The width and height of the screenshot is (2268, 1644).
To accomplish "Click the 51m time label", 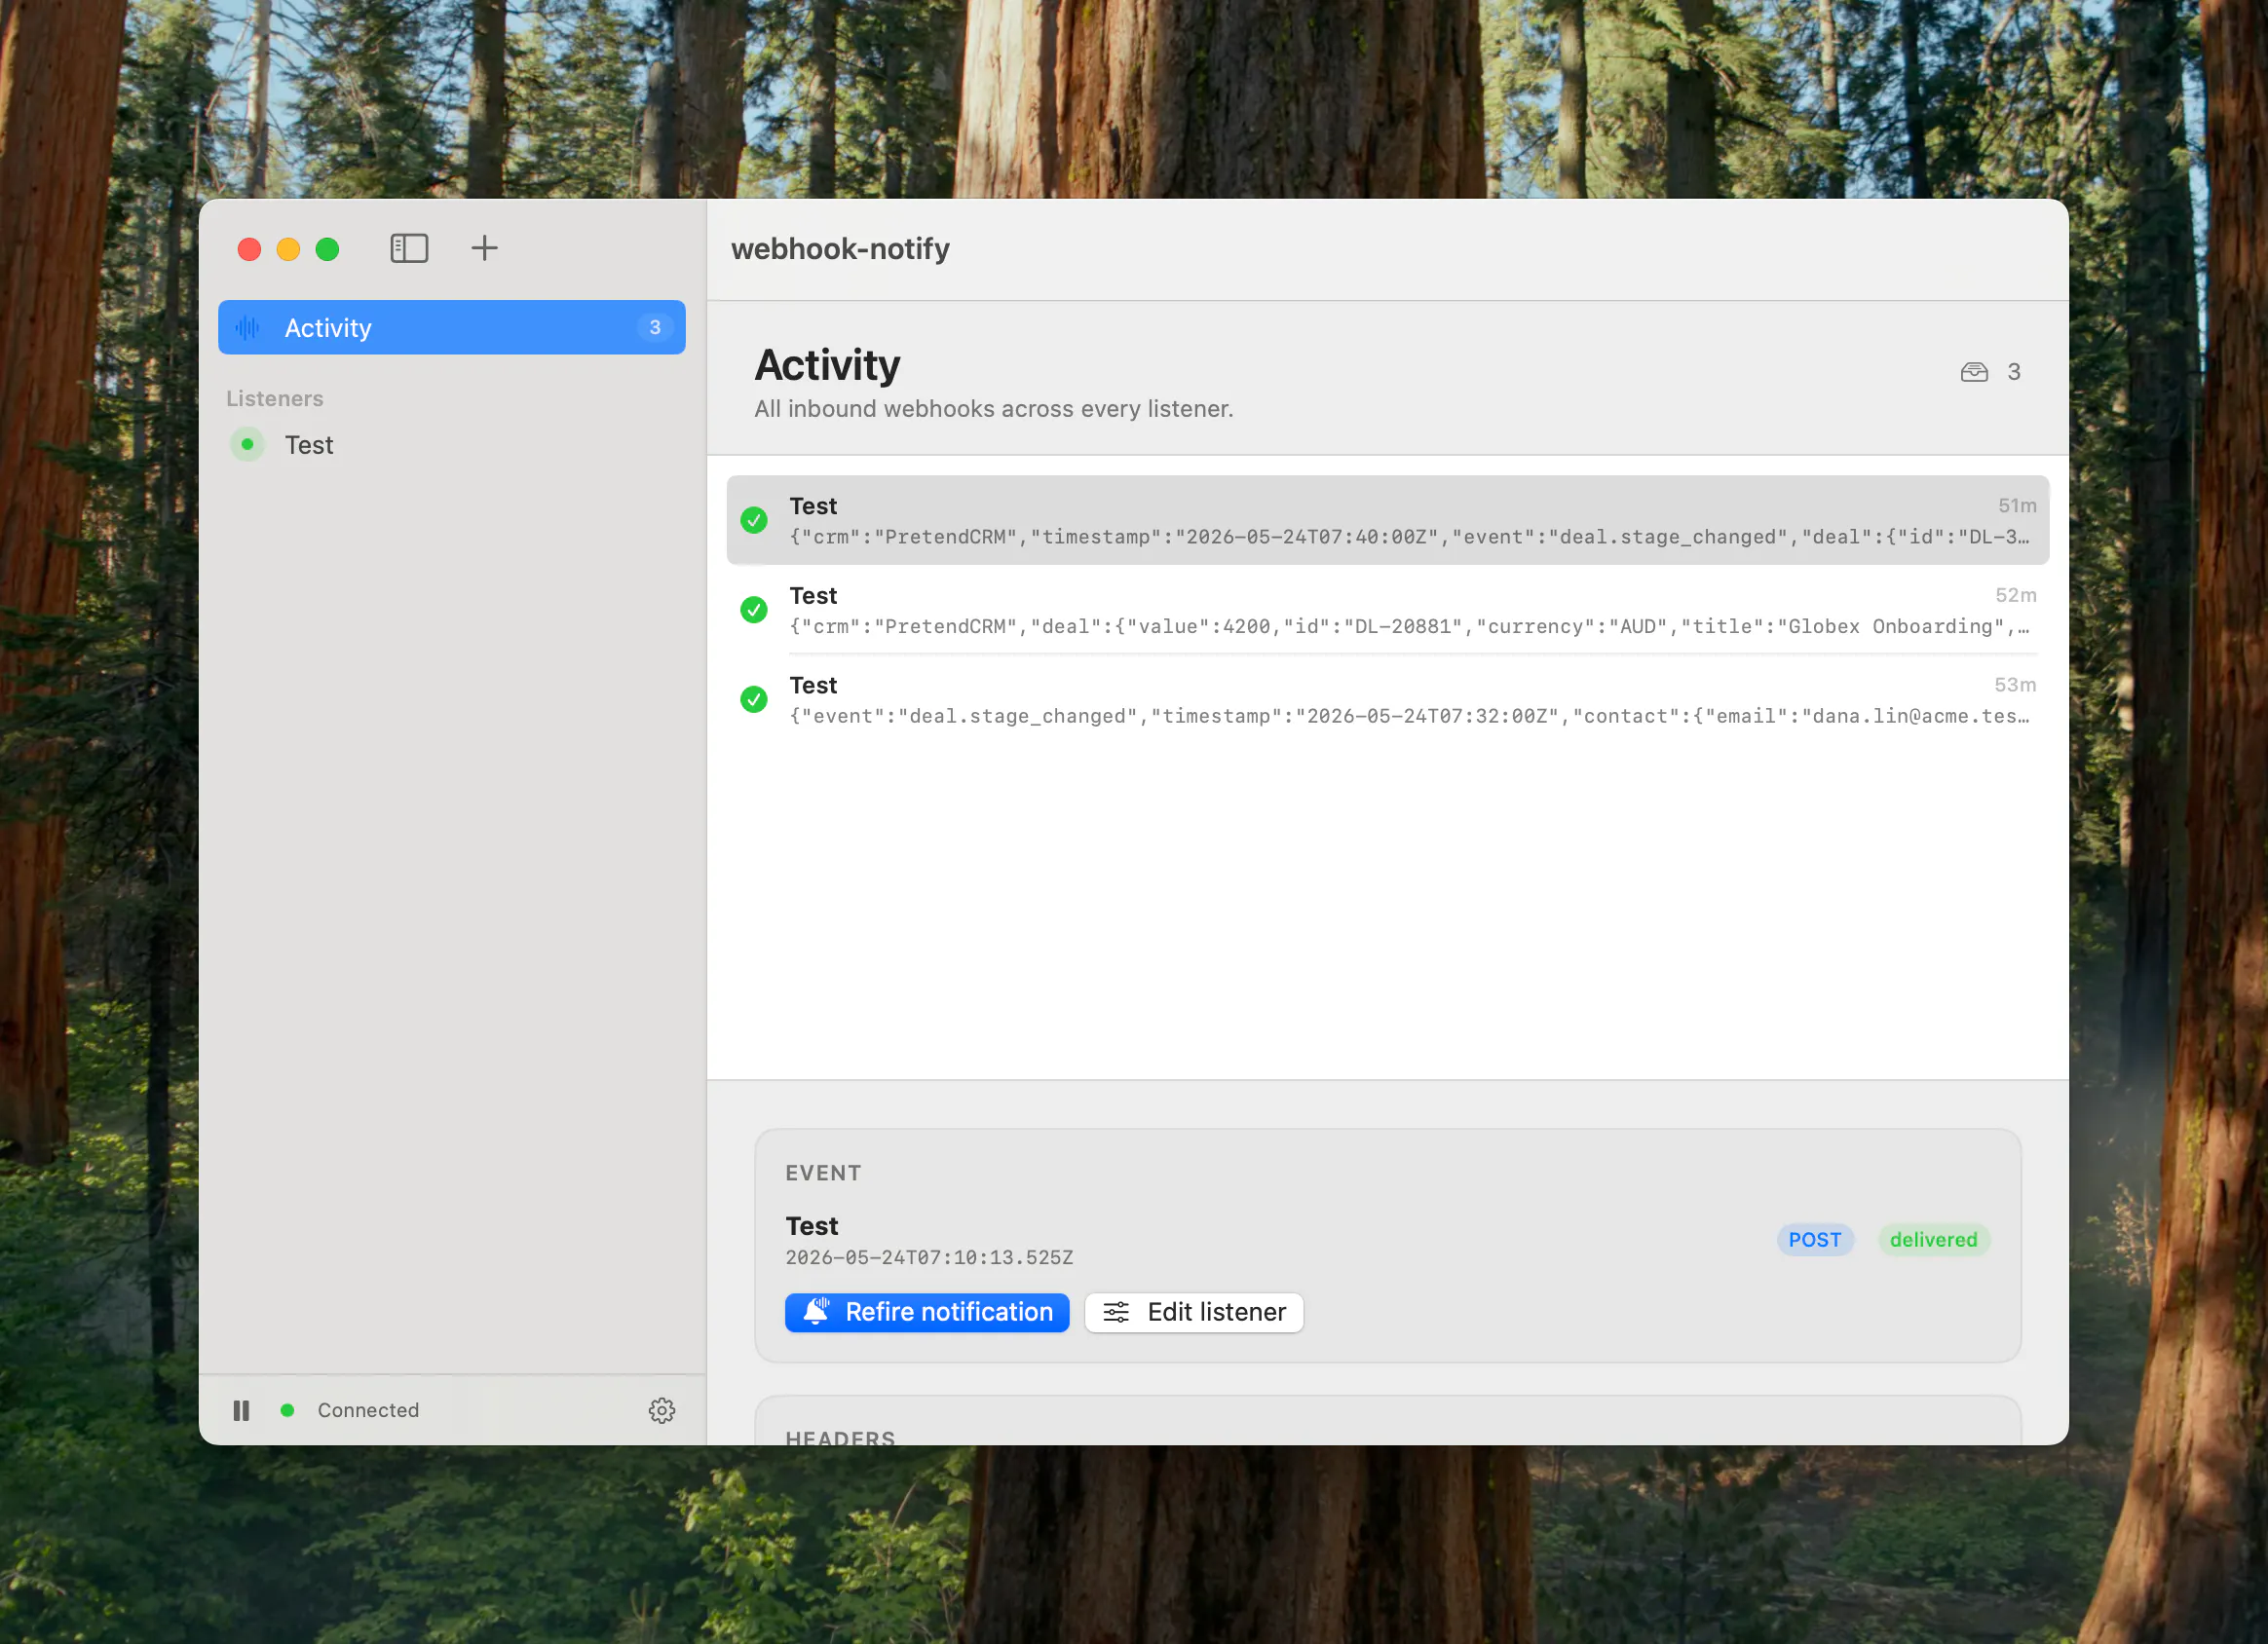I will click(x=2017, y=505).
